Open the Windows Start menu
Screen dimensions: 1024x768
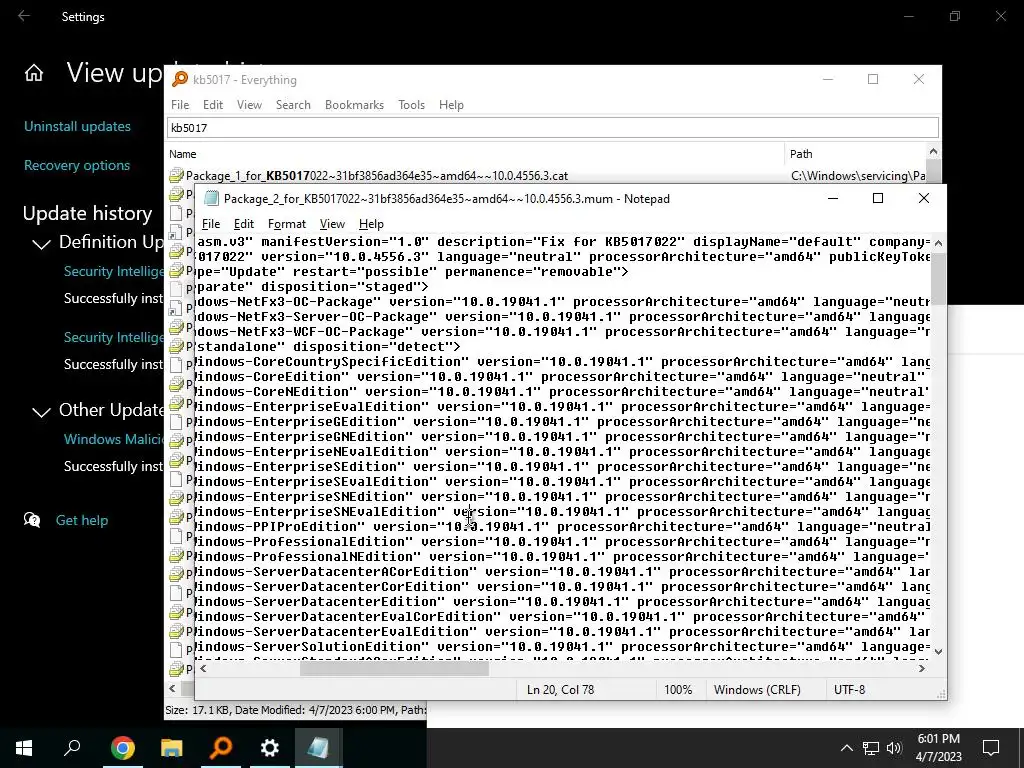[24, 748]
